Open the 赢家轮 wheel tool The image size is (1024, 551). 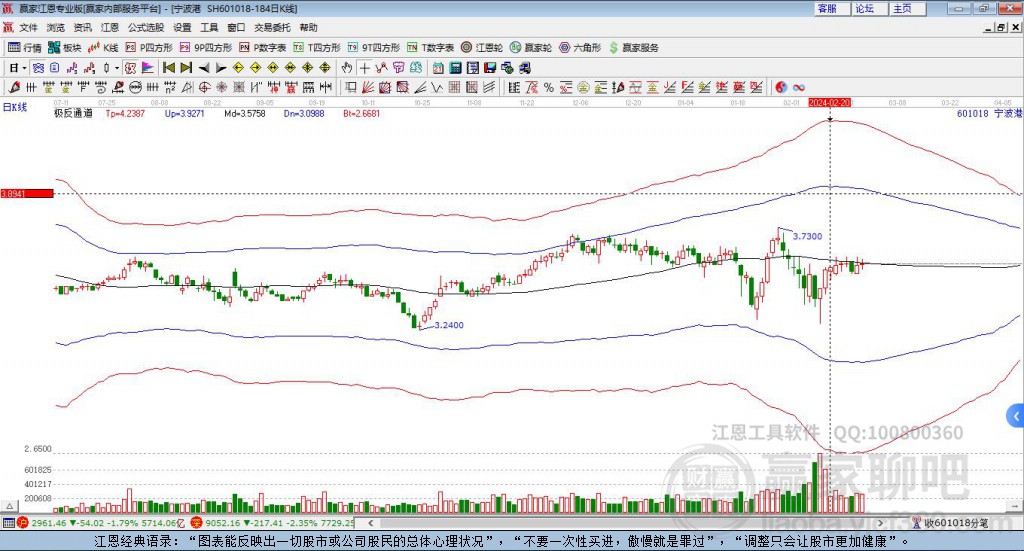531,48
